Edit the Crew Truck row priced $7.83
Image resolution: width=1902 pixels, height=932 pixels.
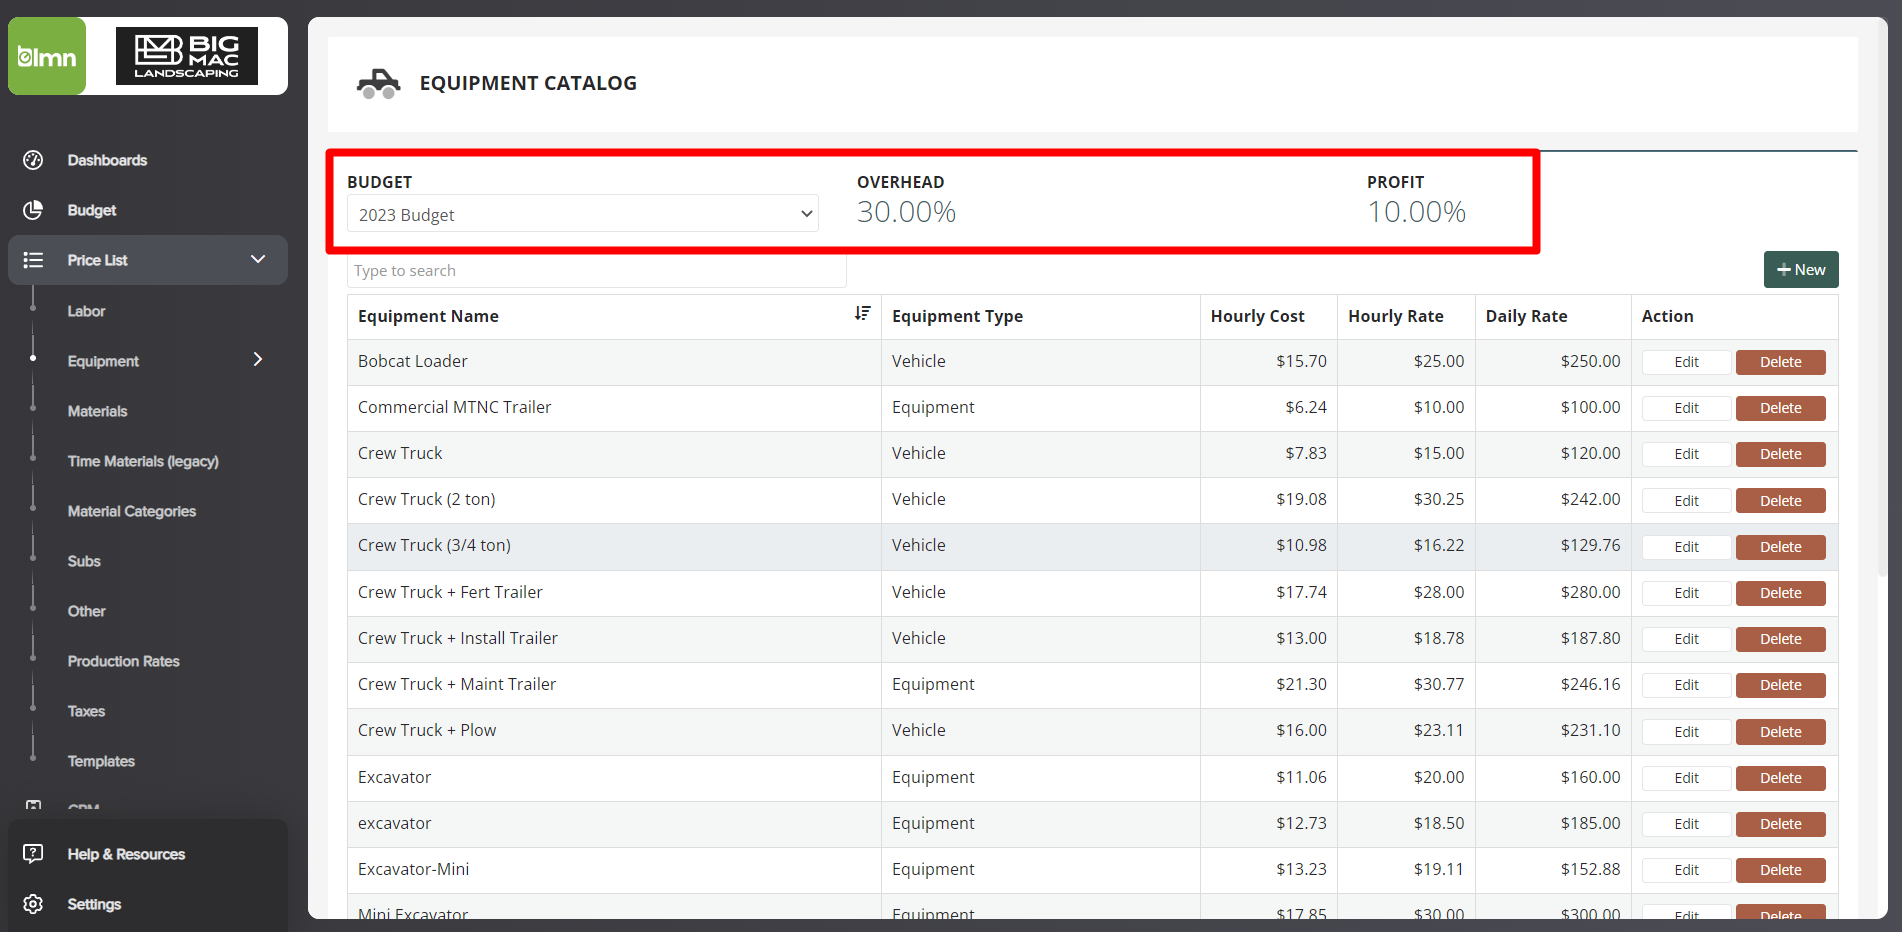coord(1686,454)
